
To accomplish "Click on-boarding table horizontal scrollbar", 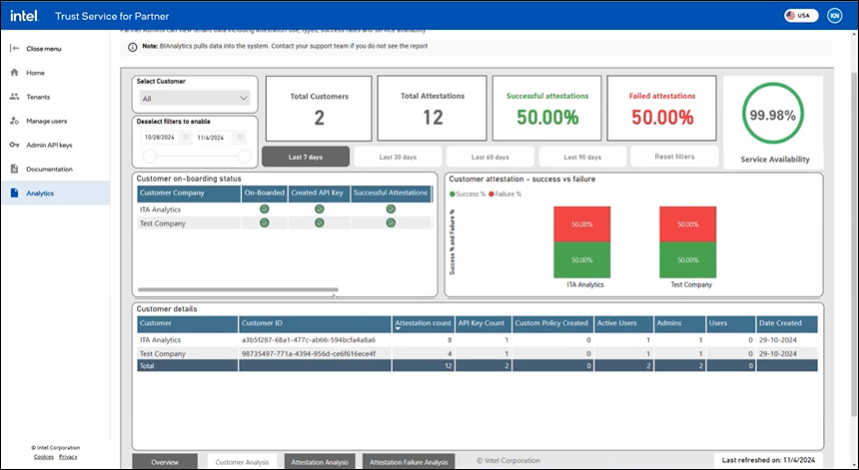I will click(238, 290).
